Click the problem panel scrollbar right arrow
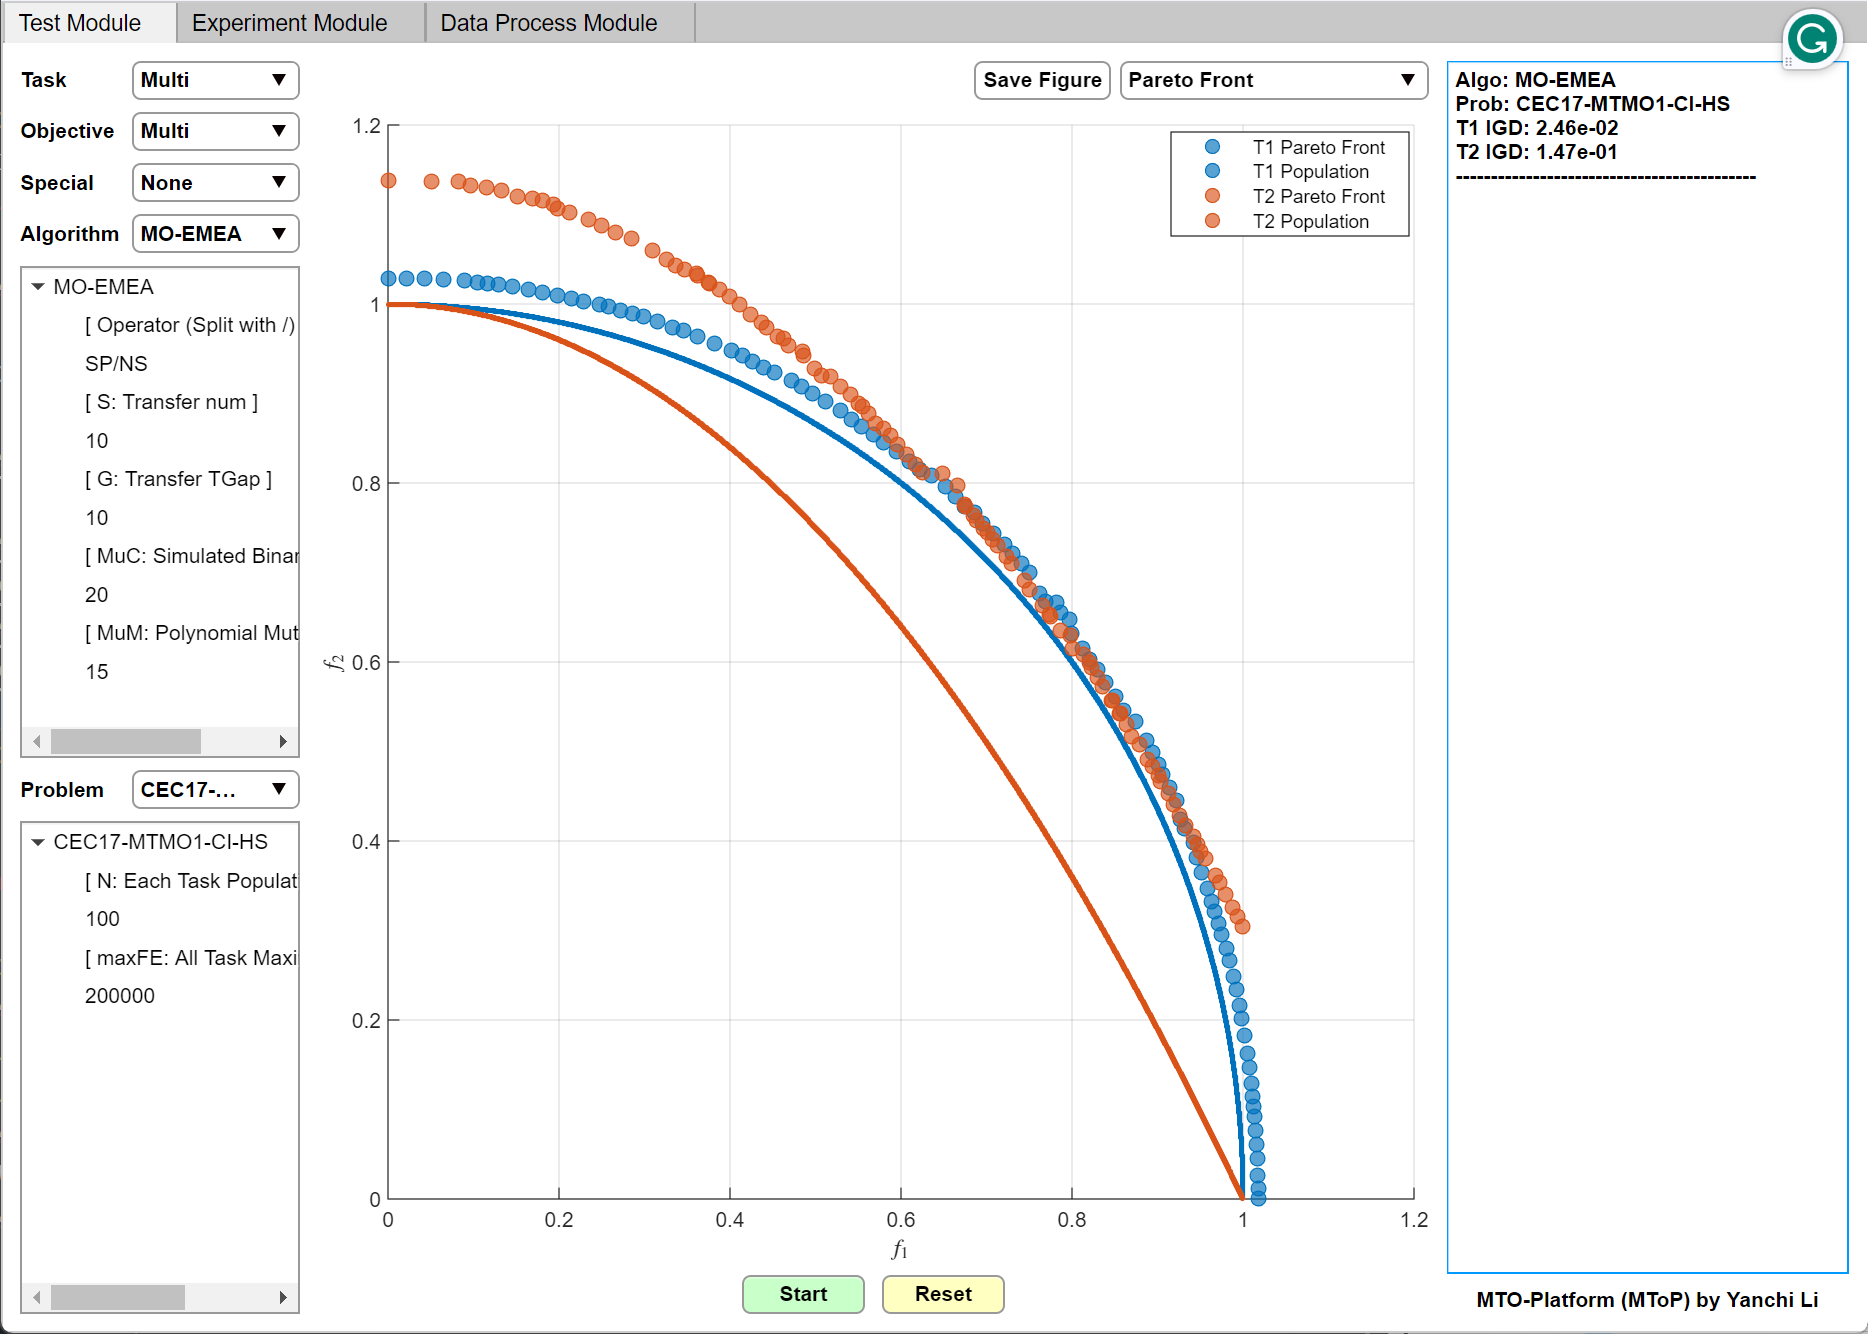This screenshot has height=1334, width=1868. point(283,1297)
